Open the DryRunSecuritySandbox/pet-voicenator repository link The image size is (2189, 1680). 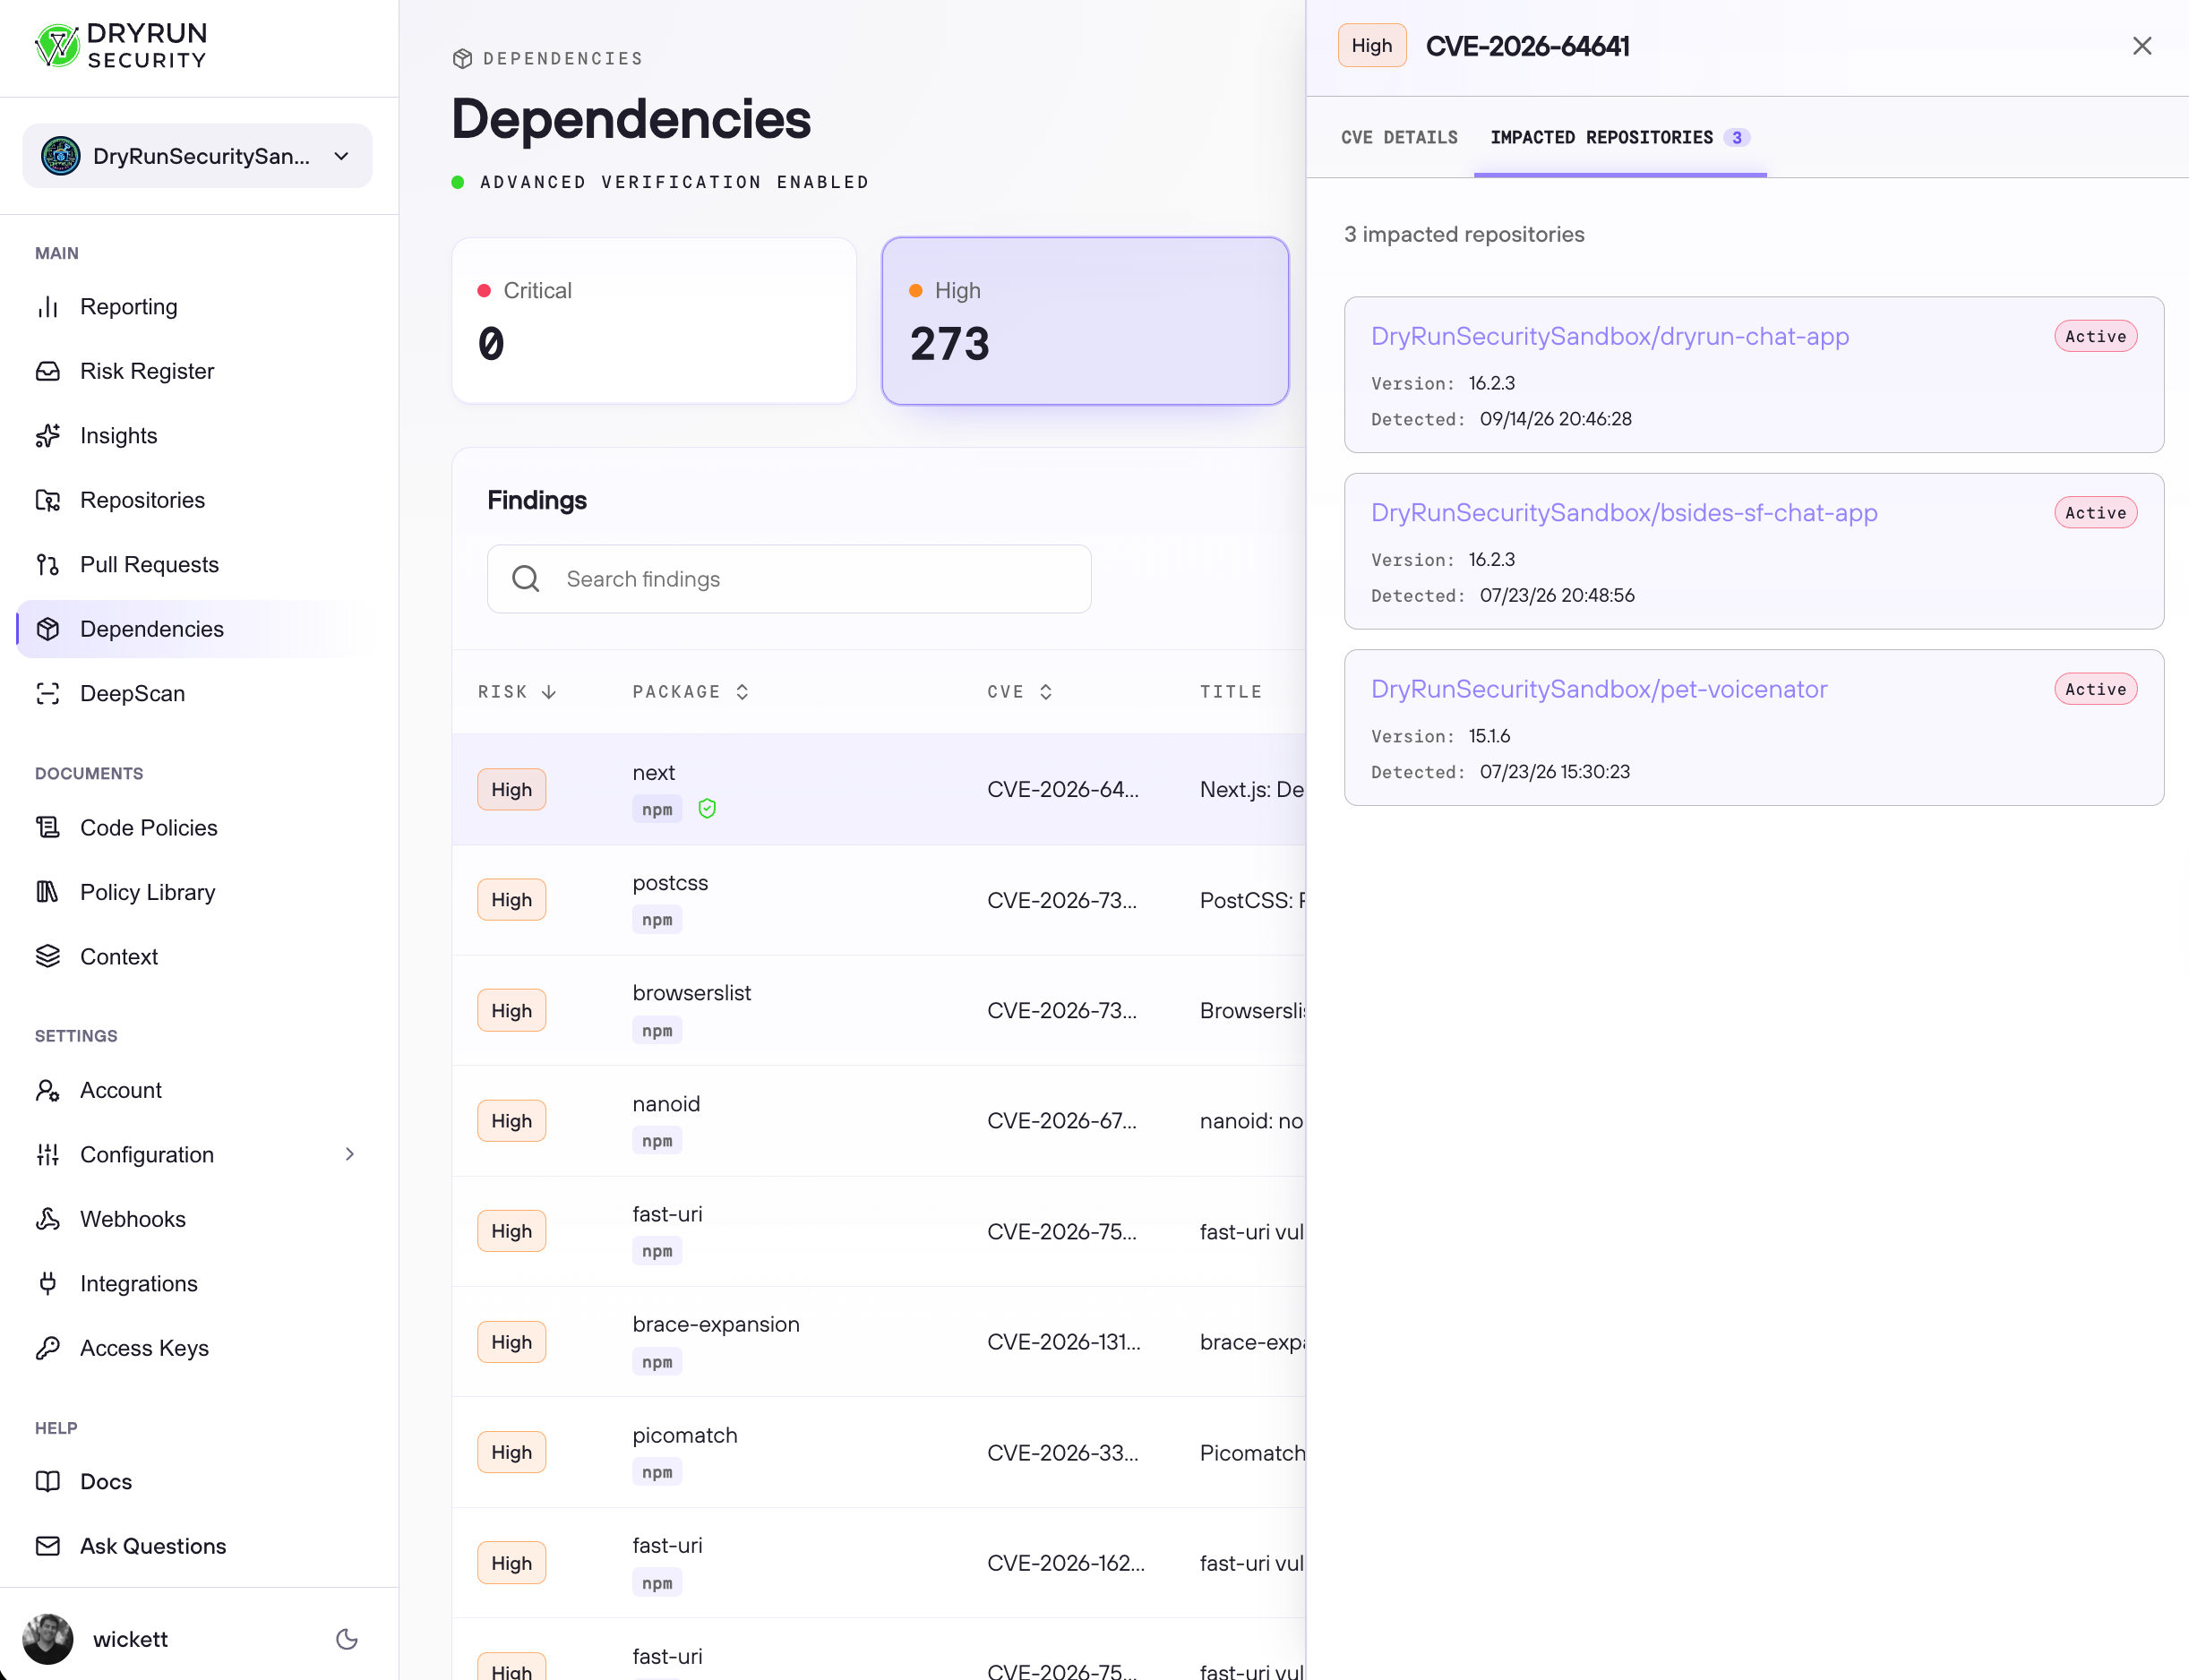pyautogui.click(x=1599, y=689)
